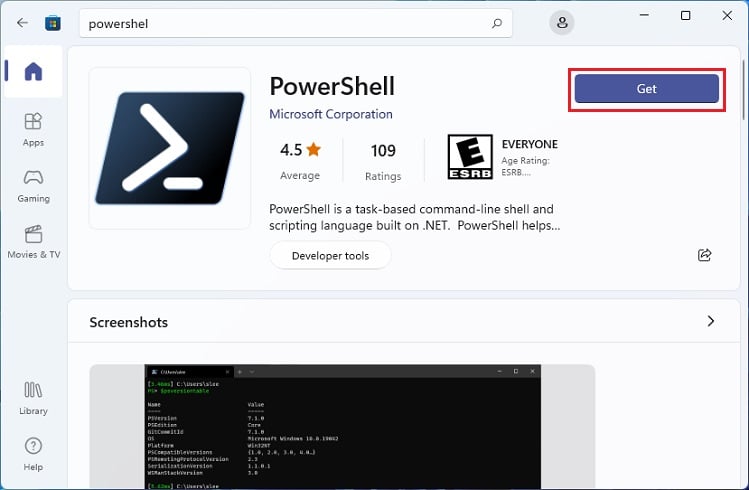Click the vertical scrollbar on the right

pos(744,90)
